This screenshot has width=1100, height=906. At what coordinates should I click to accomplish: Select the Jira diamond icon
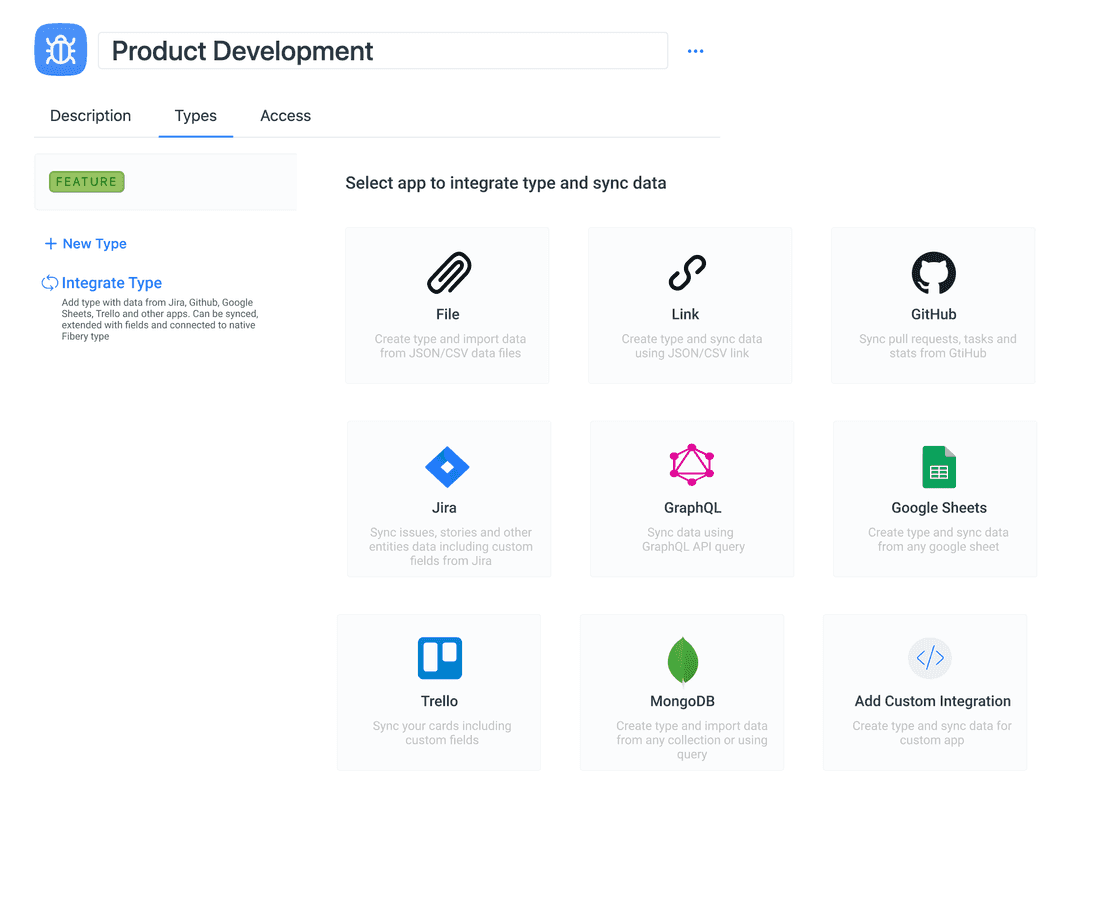point(446,467)
